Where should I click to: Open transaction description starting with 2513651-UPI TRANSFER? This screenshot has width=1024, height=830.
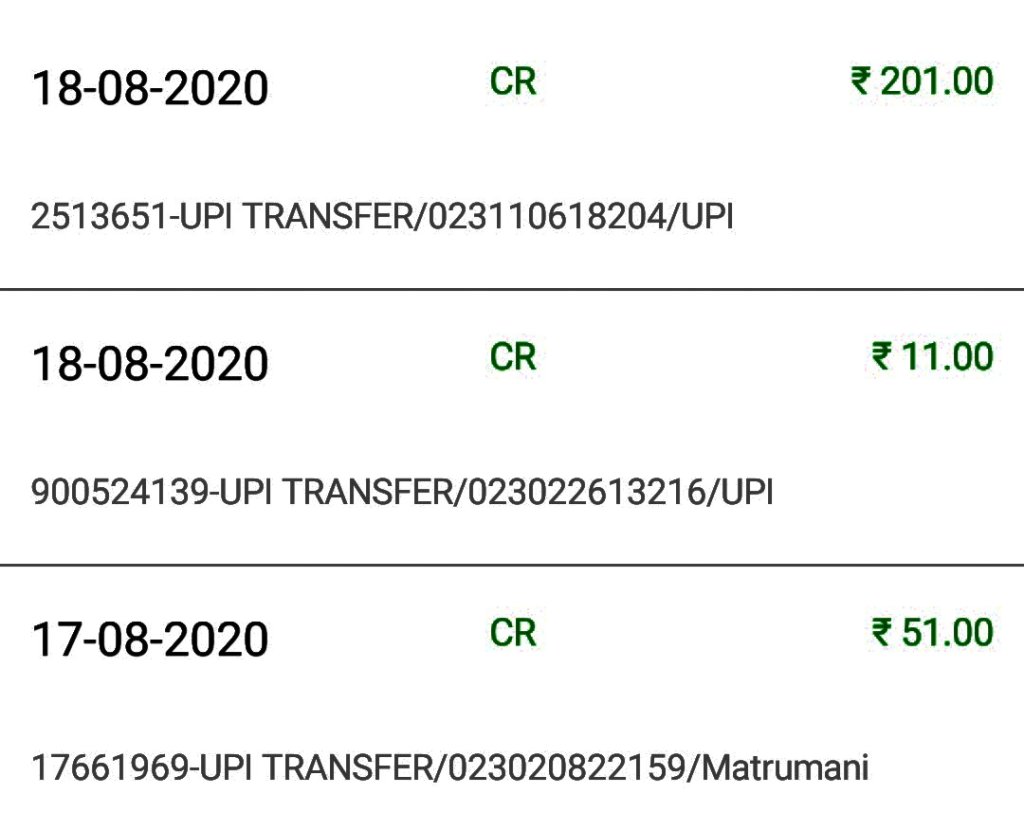point(382,217)
